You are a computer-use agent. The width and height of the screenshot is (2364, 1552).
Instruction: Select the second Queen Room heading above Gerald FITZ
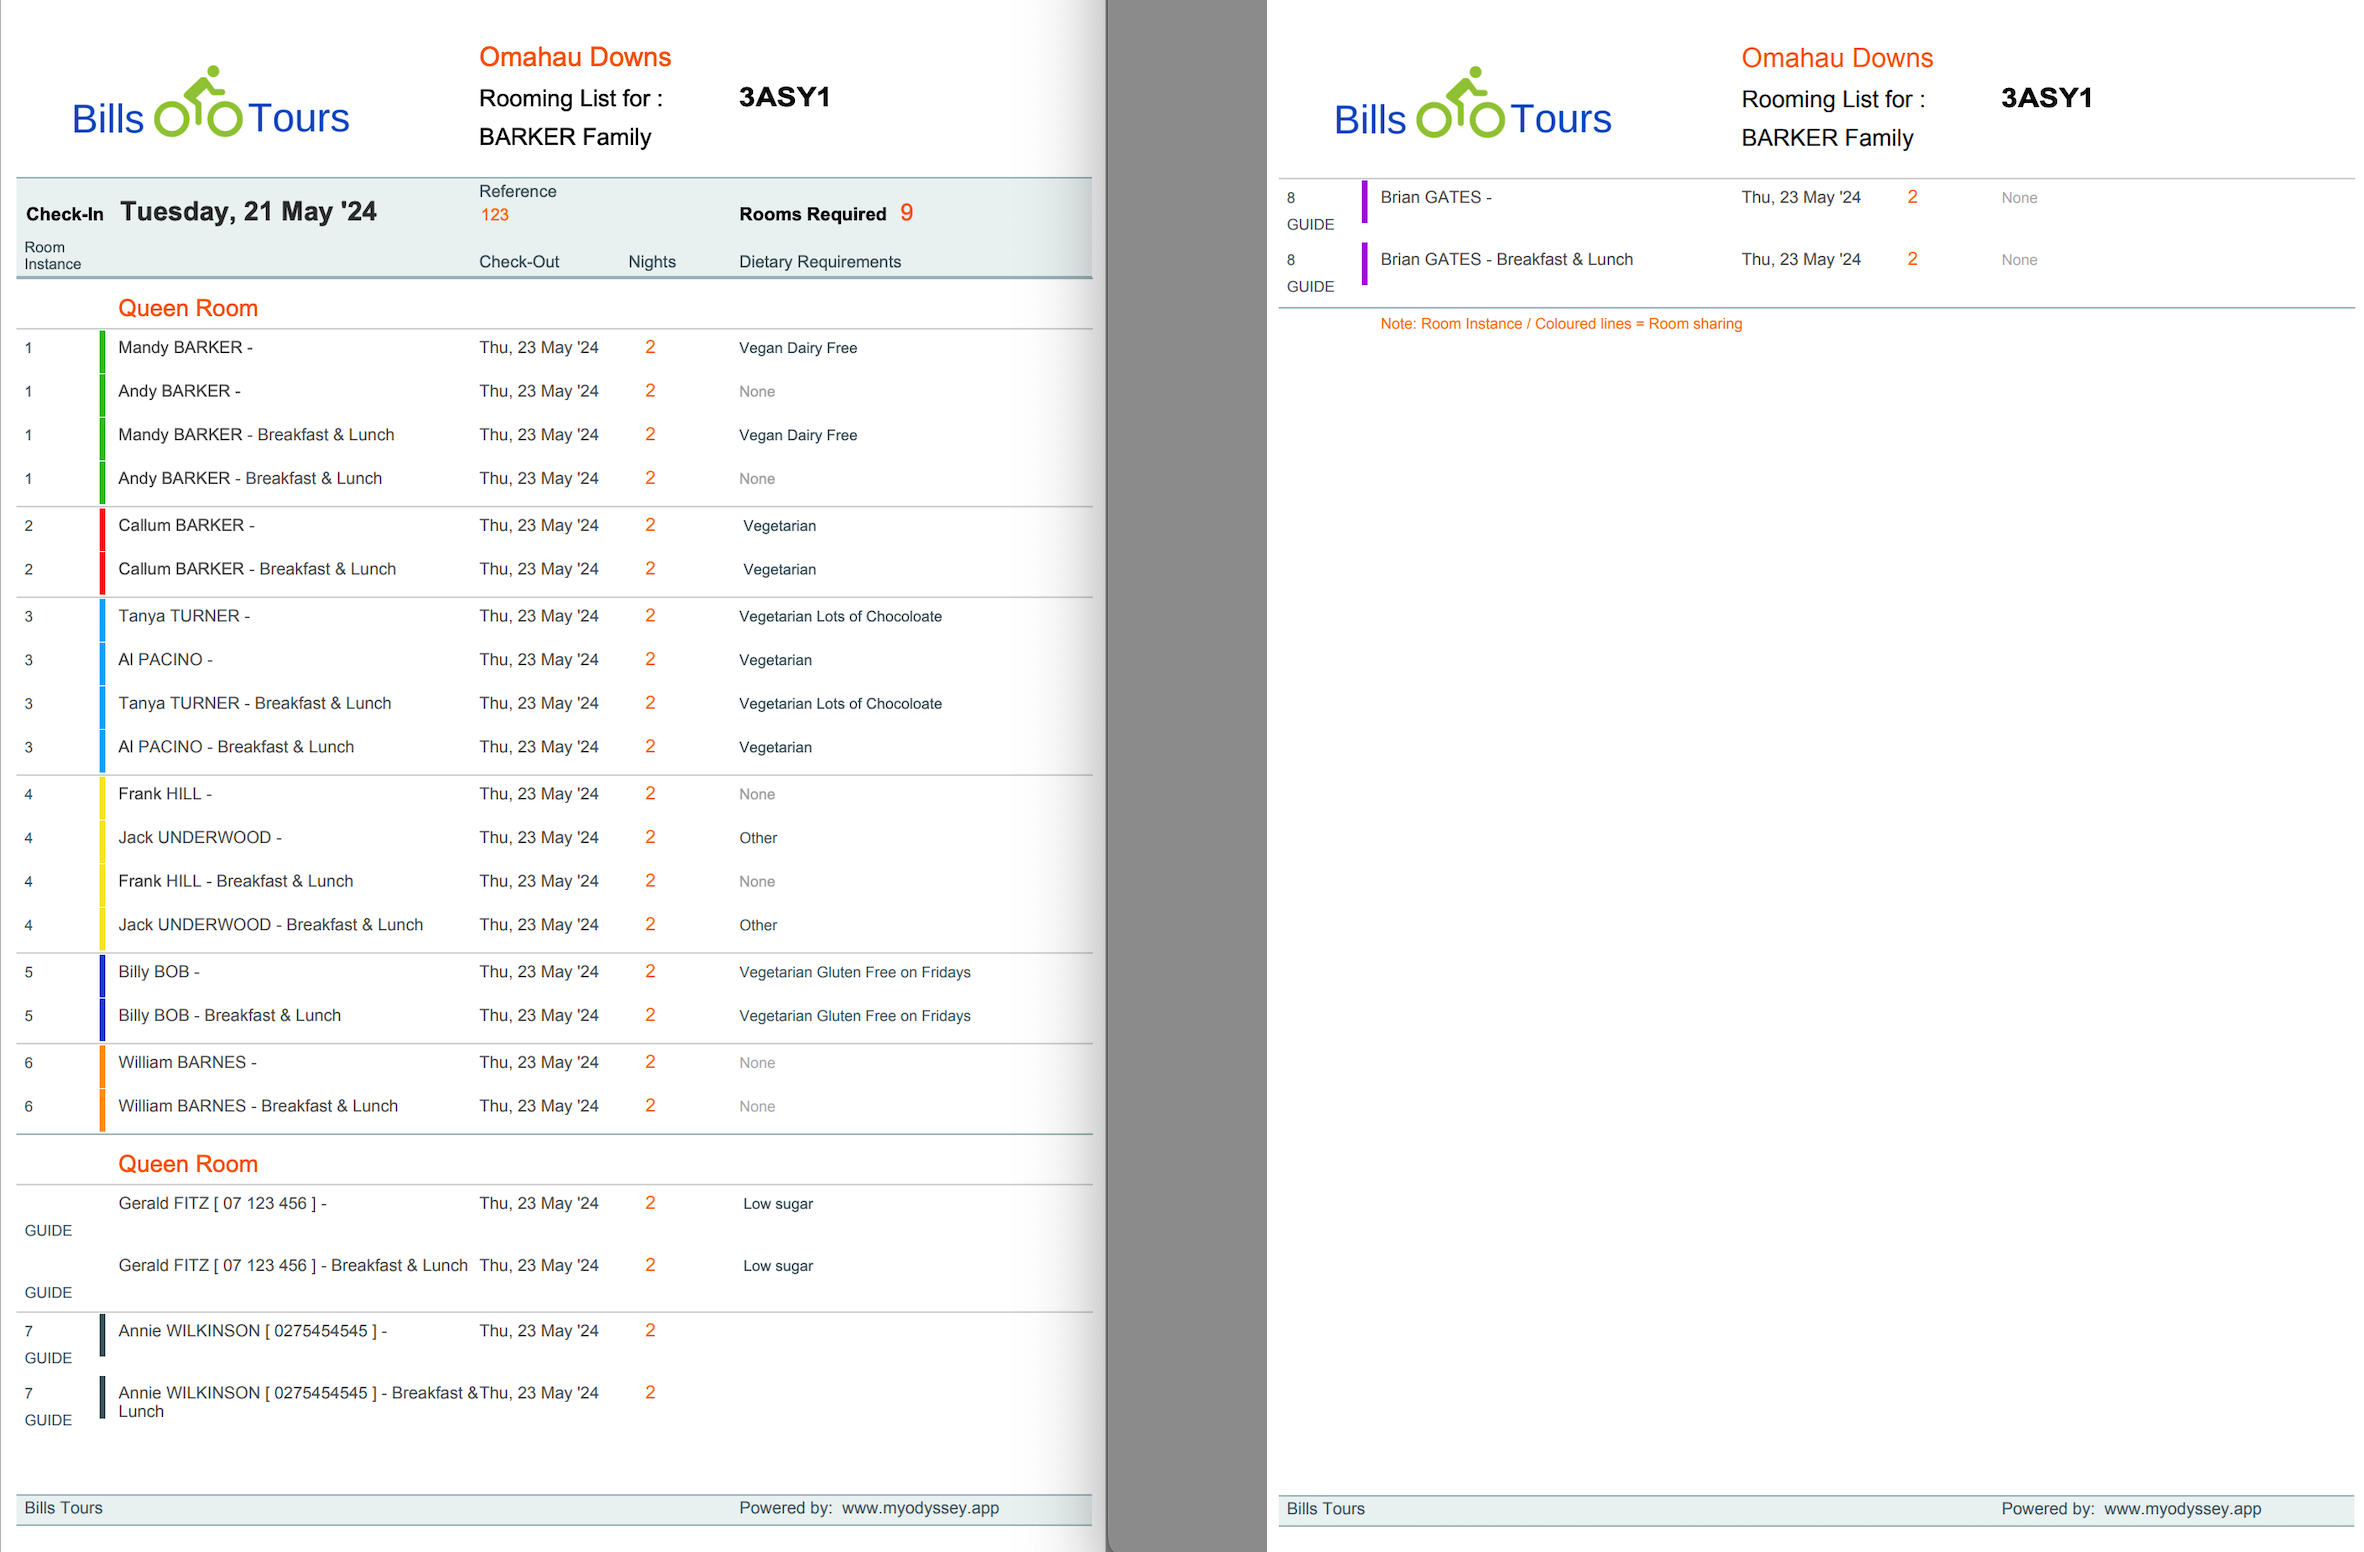pyautogui.click(x=188, y=1164)
